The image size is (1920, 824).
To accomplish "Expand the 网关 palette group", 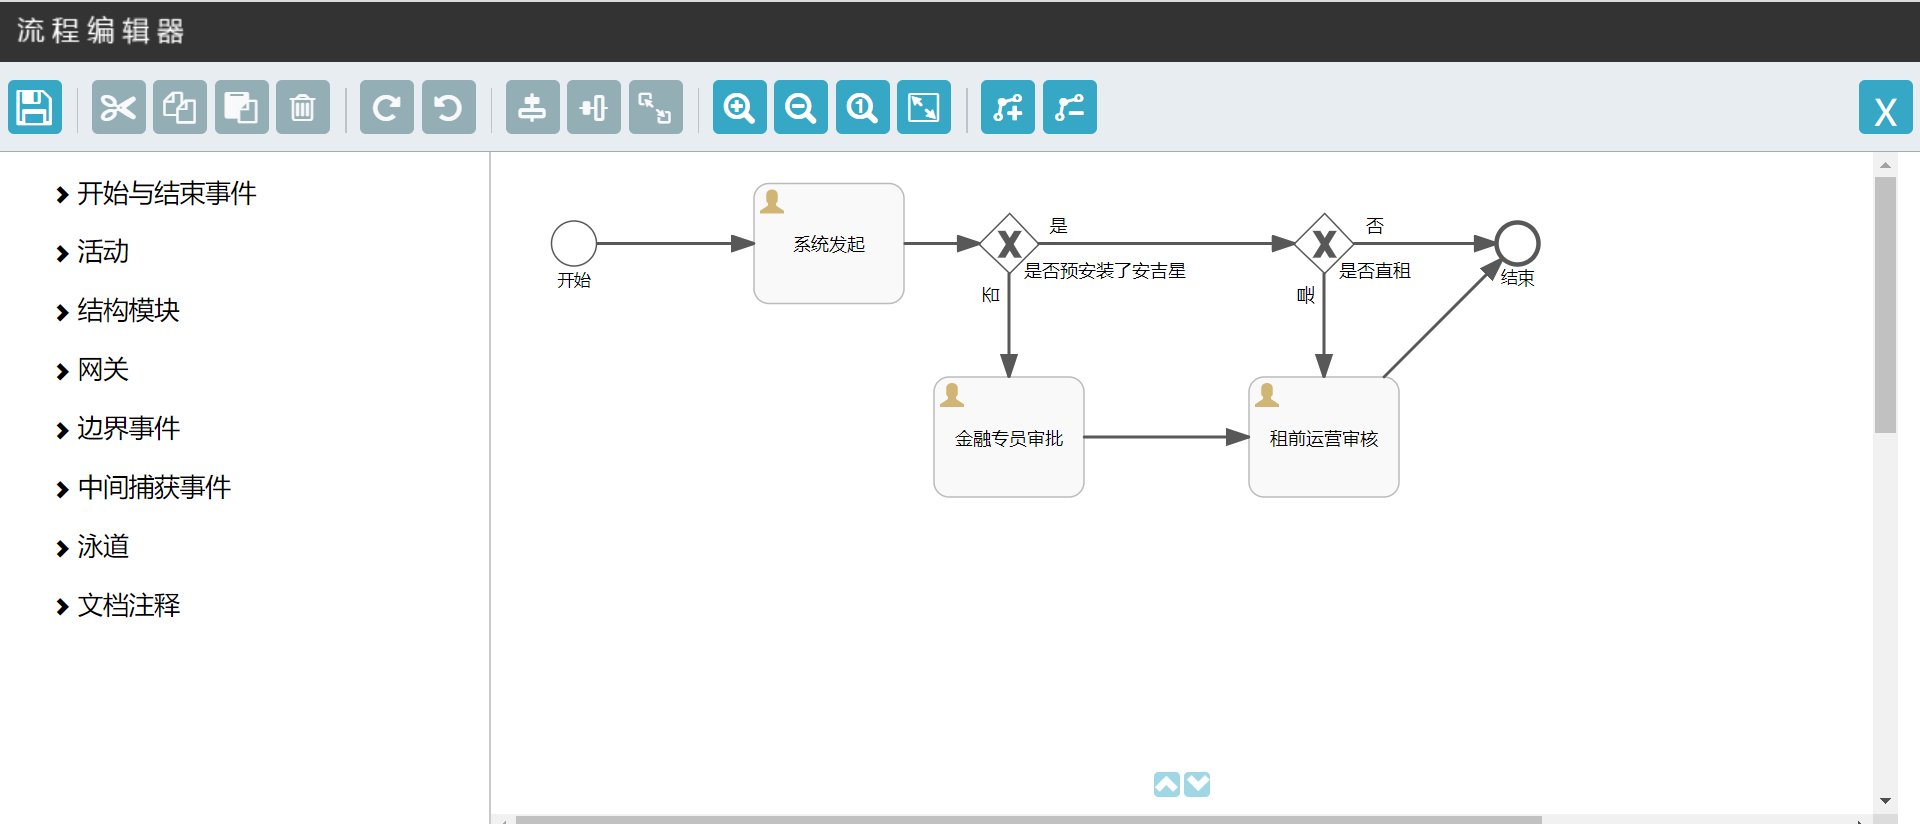I will [x=93, y=370].
